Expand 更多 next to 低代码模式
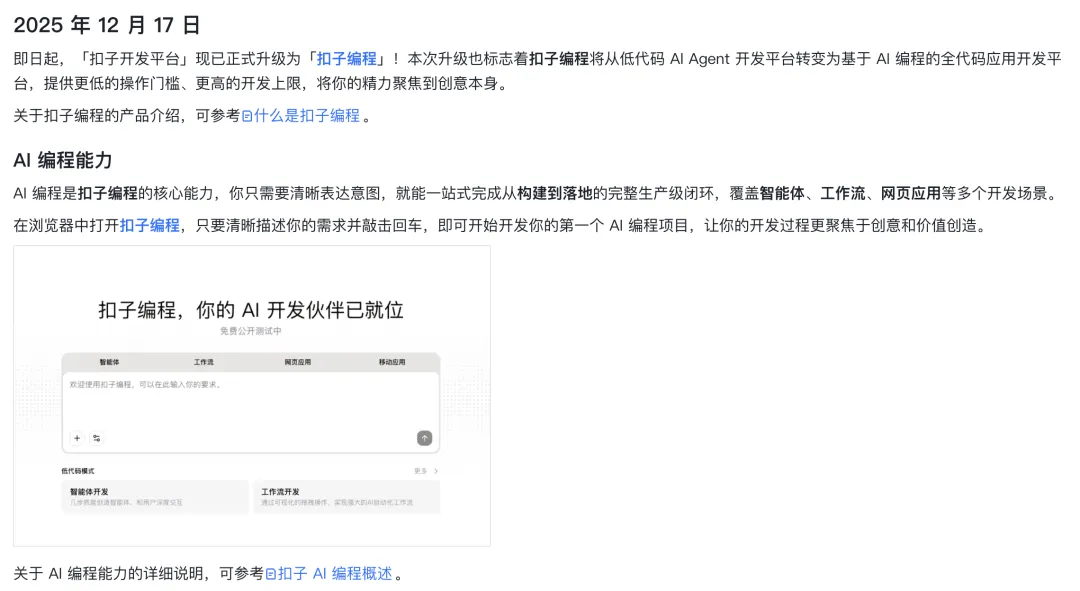The width and height of the screenshot is (1080, 591). coord(426,471)
